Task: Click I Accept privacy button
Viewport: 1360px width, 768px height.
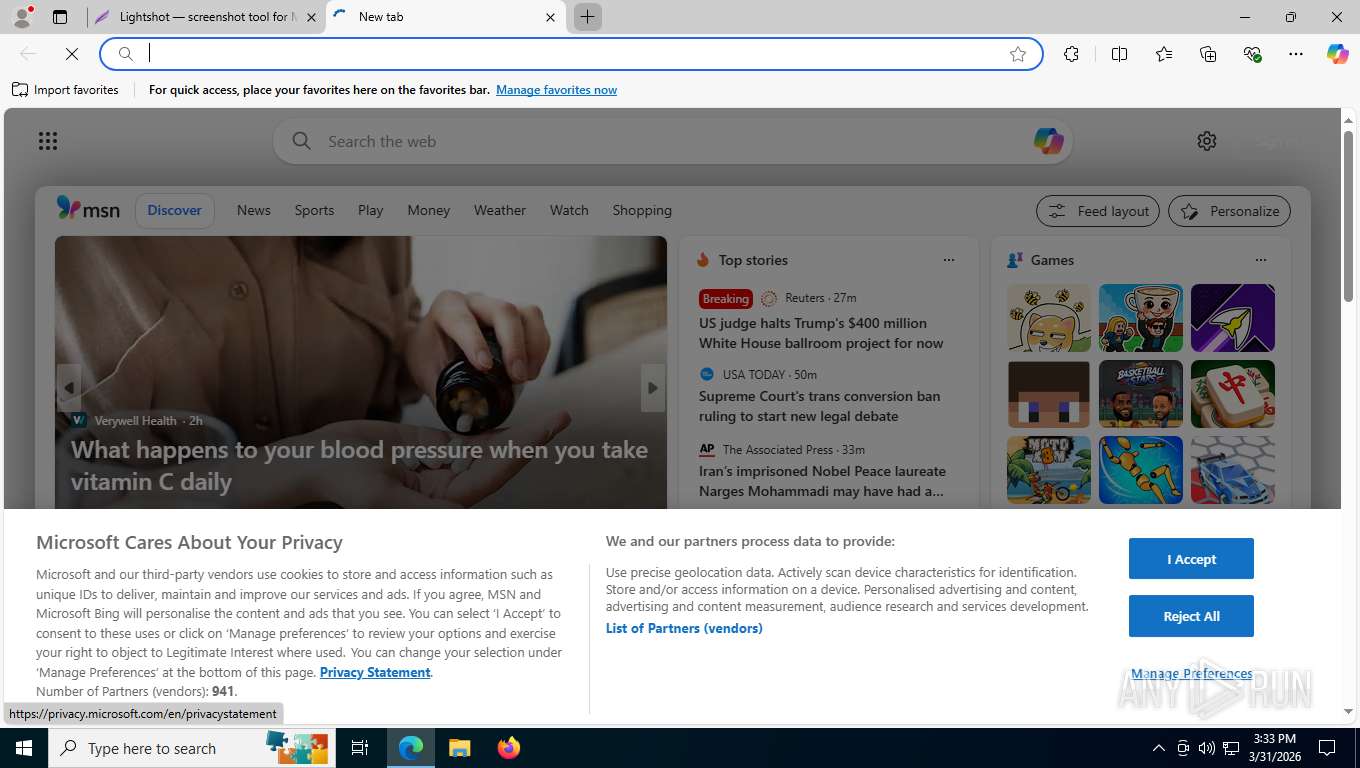Action: [1191, 559]
